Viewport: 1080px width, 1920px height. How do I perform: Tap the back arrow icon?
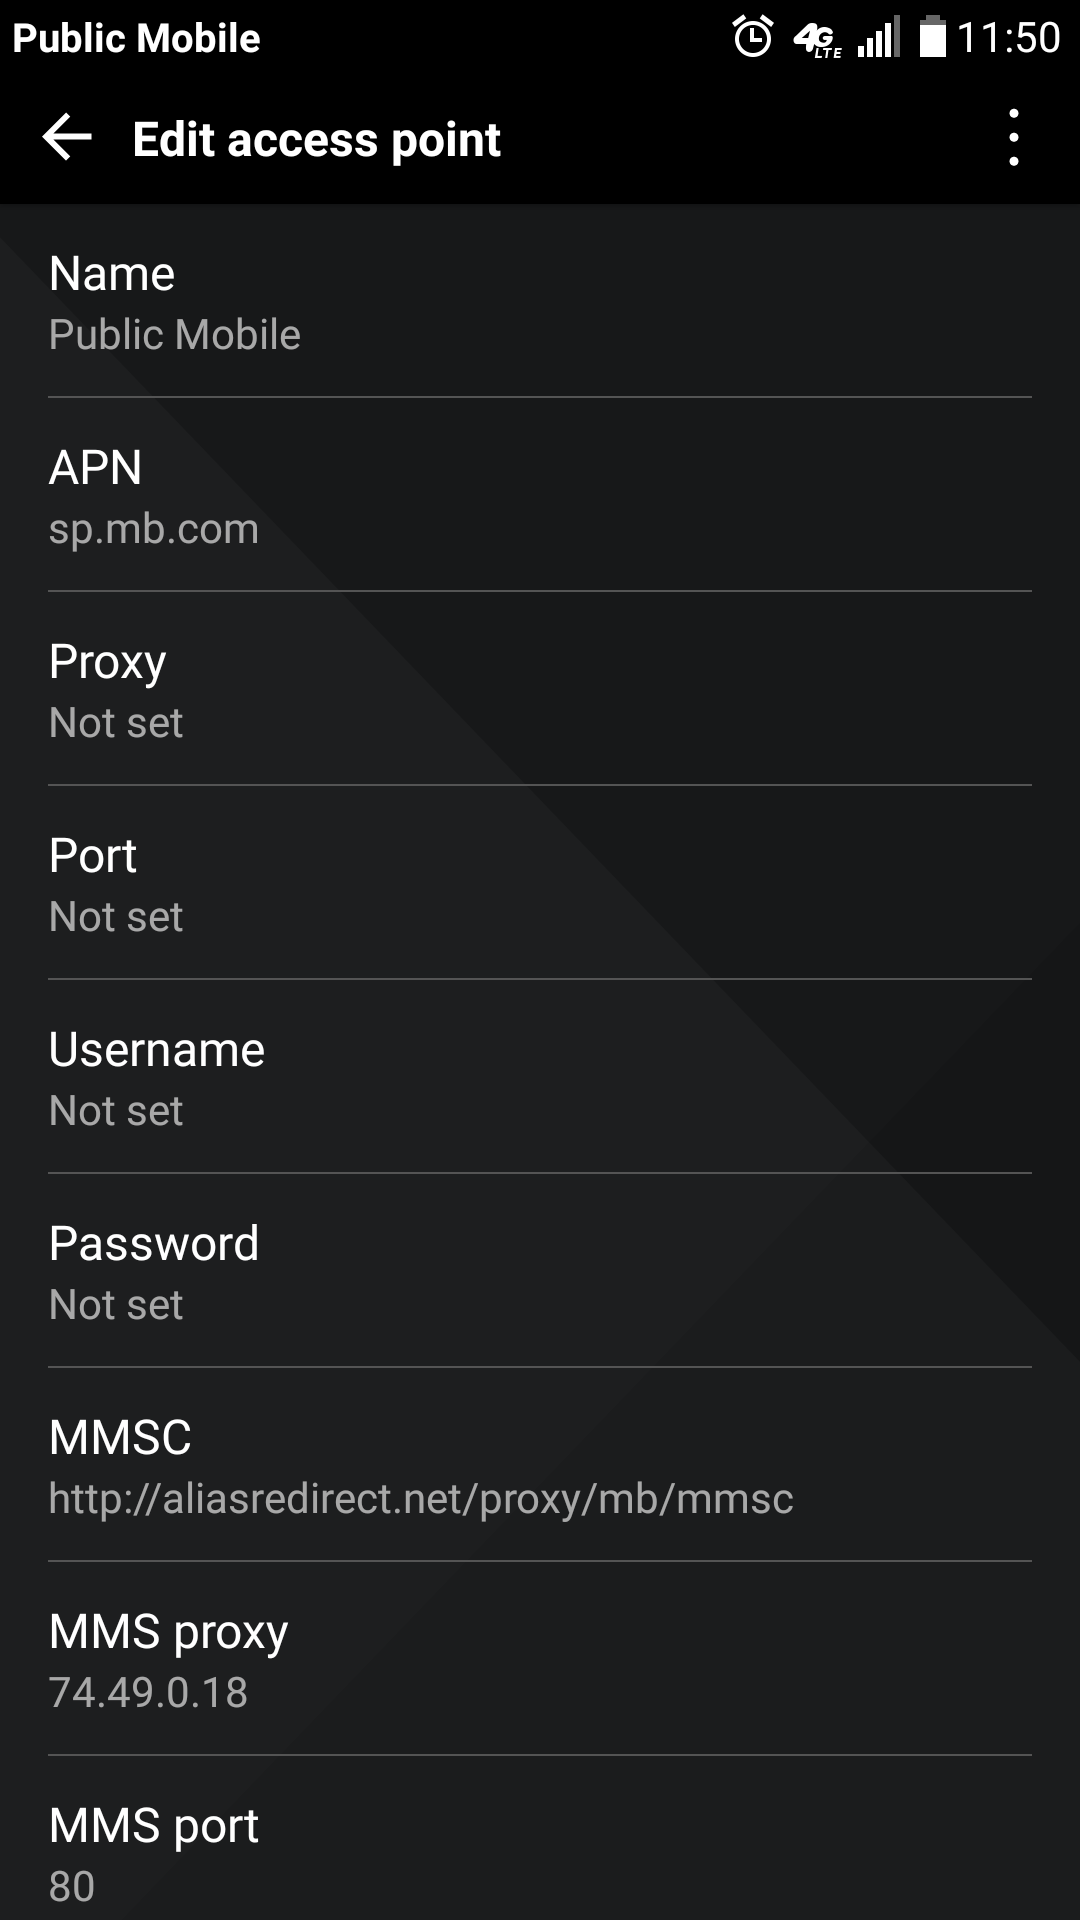(68, 137)
